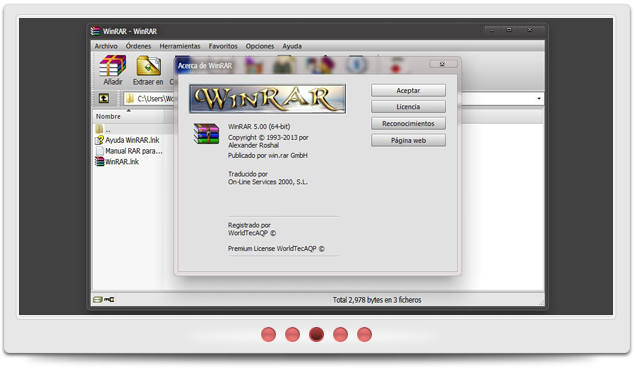Open the Ayuda menu
This screenshot has height=373, width=635.
[x=292, y=46]
